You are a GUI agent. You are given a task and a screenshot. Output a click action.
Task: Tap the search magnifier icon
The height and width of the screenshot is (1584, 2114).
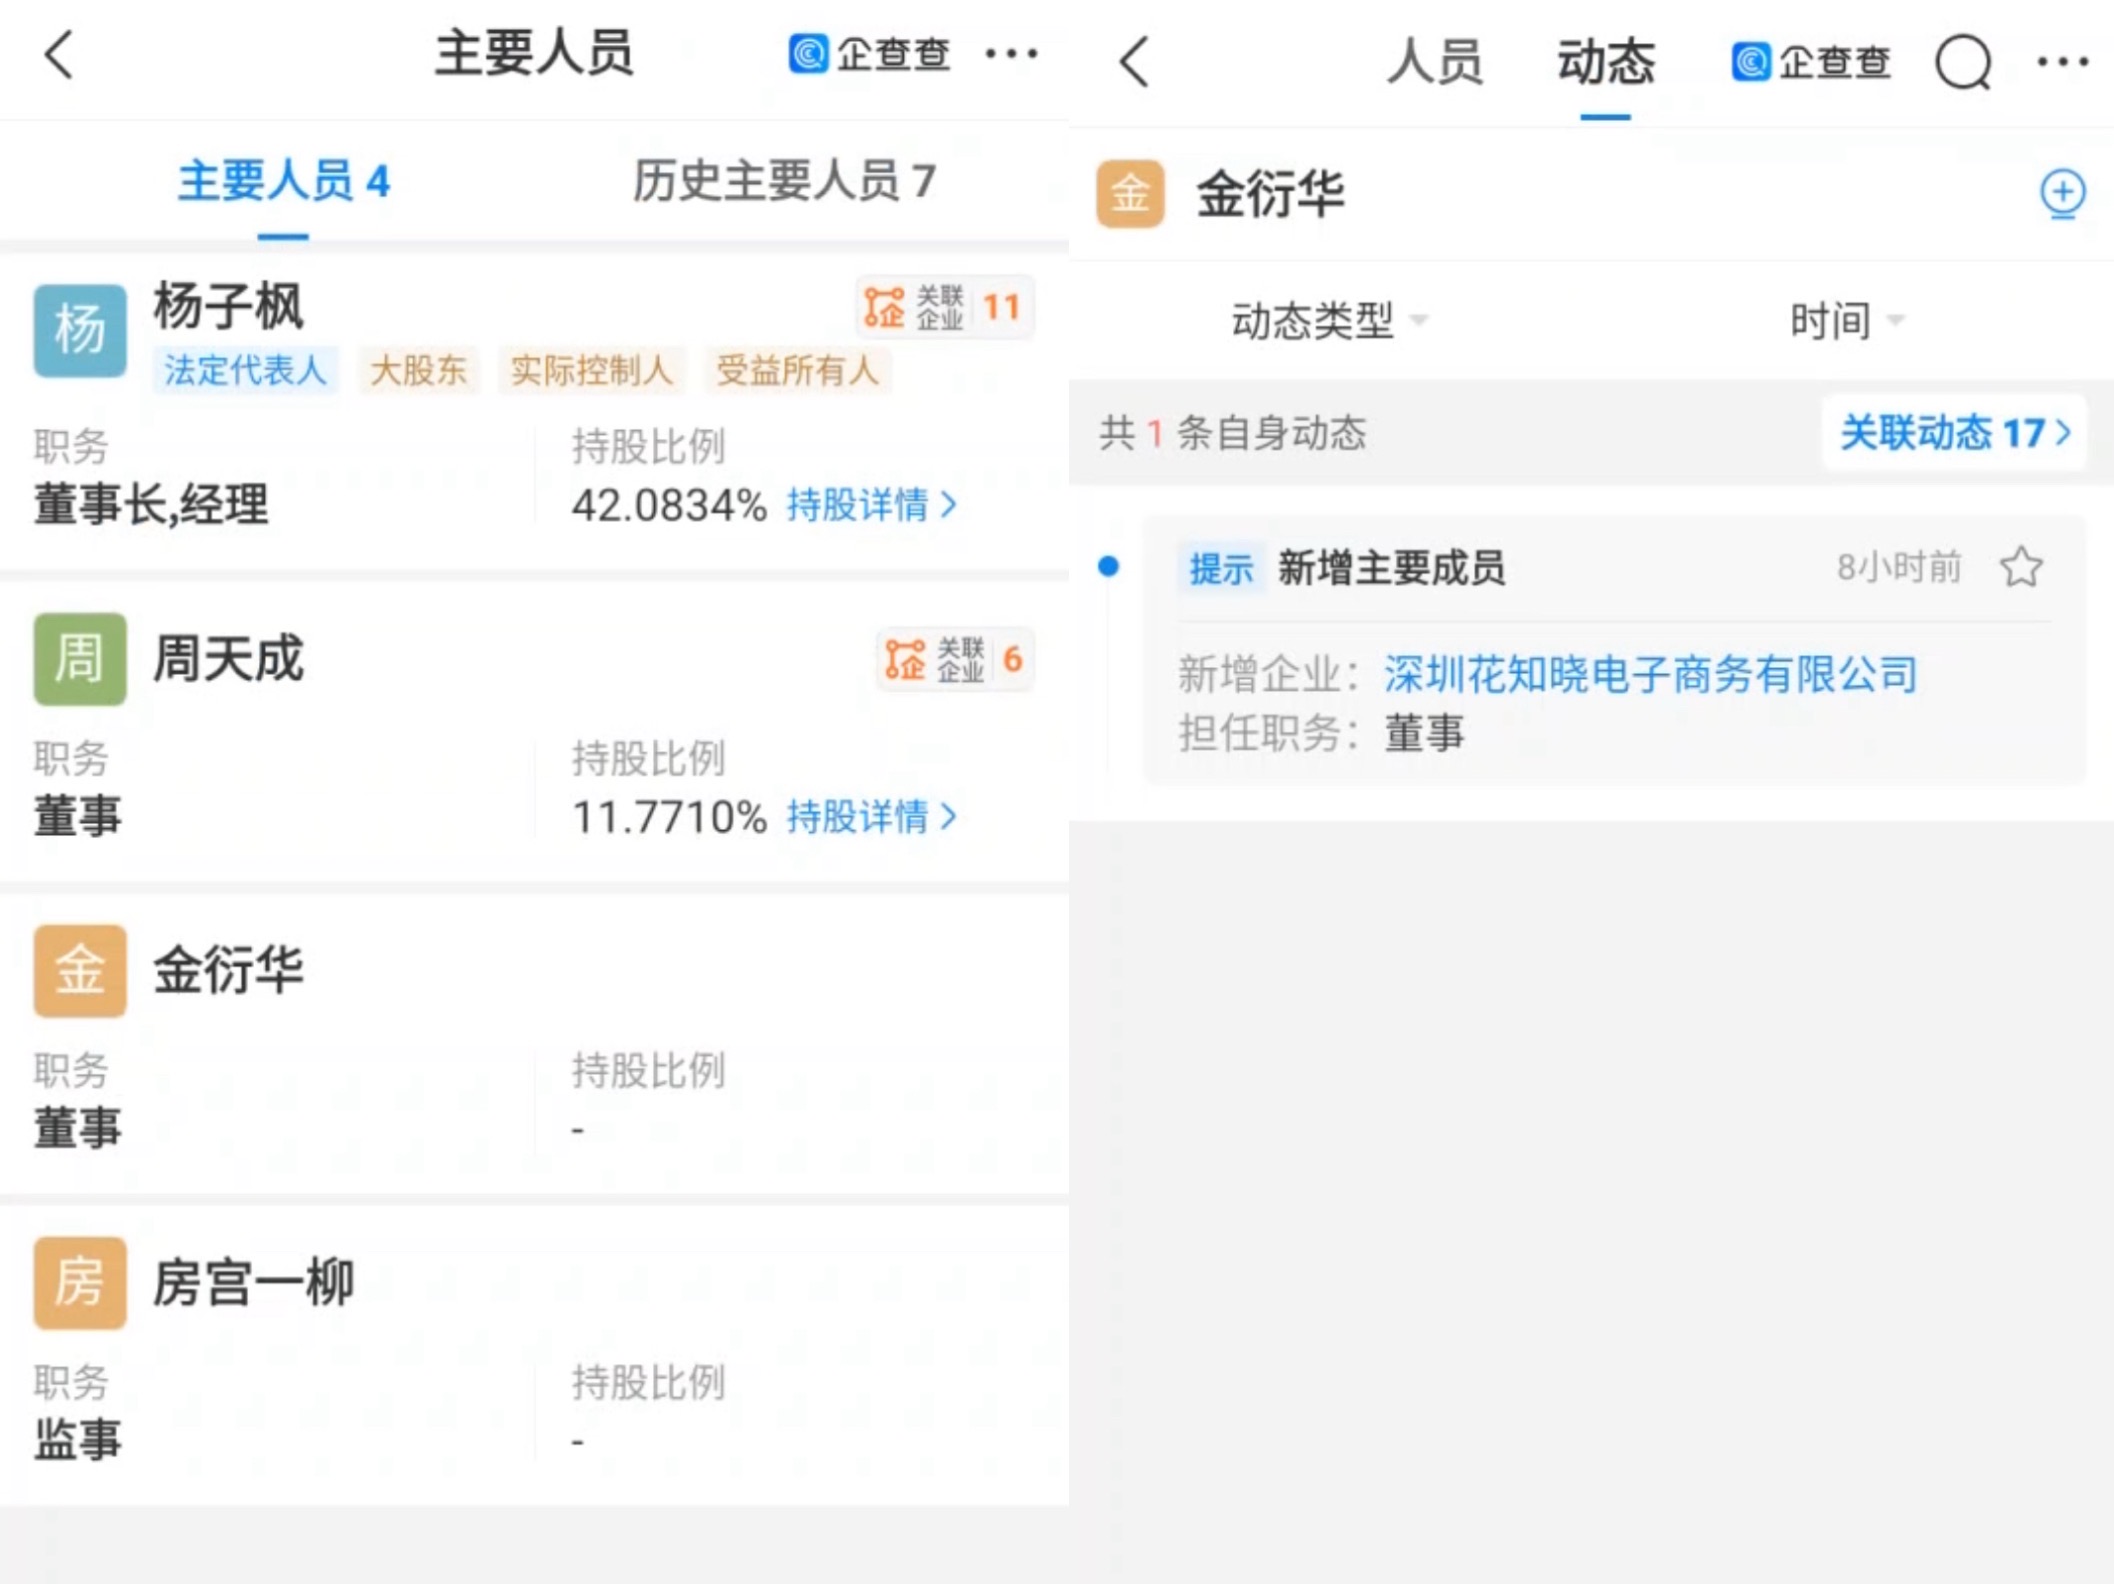[x=1963, y=63]
